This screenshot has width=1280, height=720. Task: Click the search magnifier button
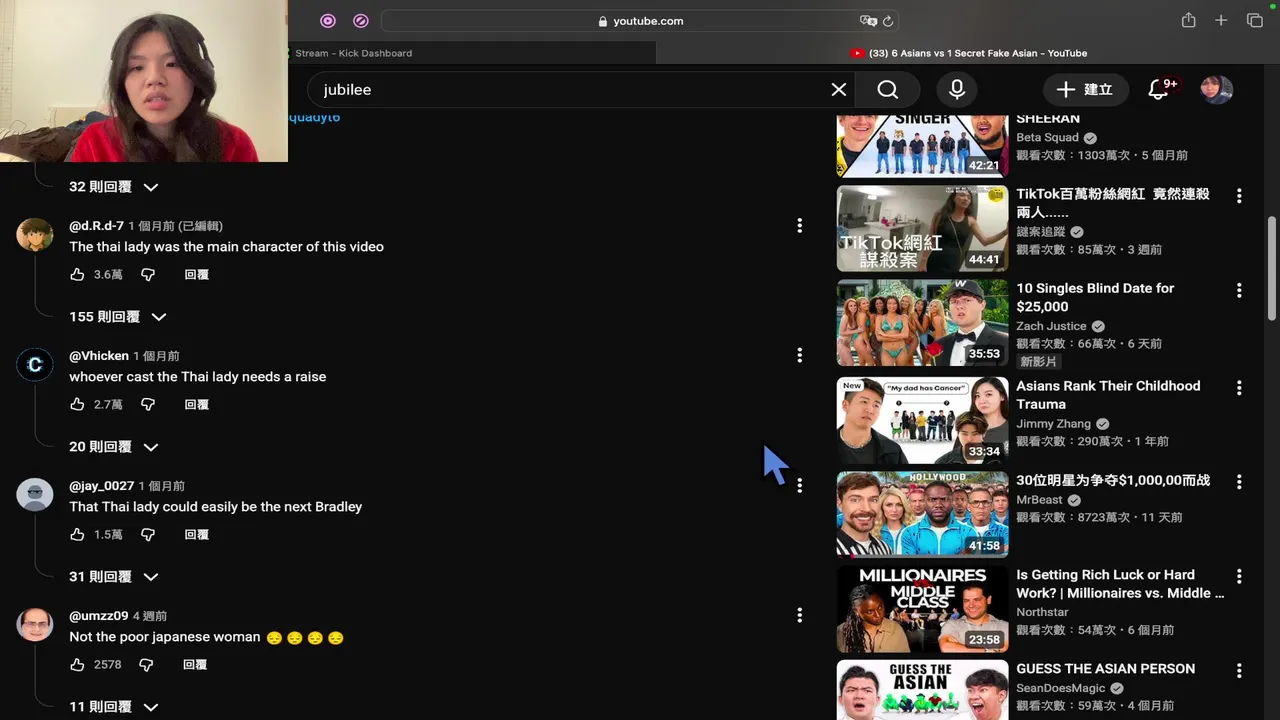[887, 90]
